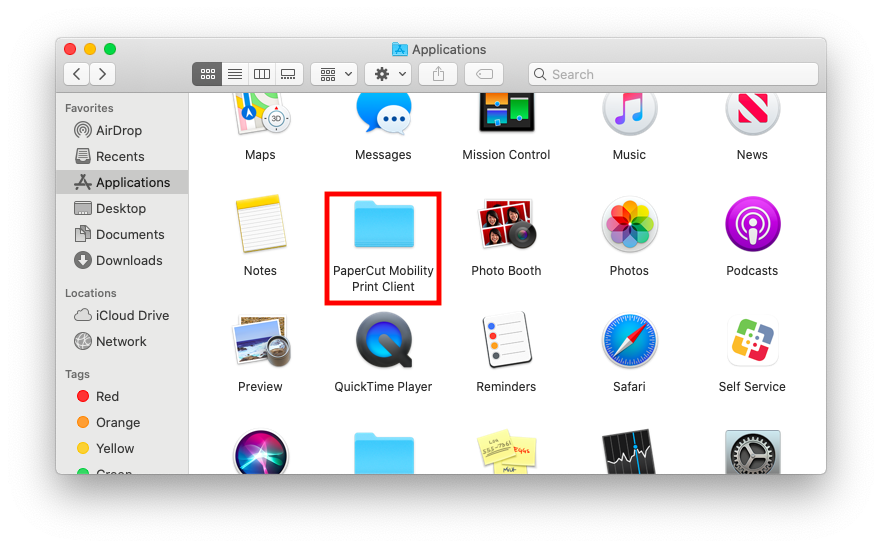Select iCloud Drive in the sidebar
Screen dimensions: 882x548
pyautogui.click(x=132, y=316)
